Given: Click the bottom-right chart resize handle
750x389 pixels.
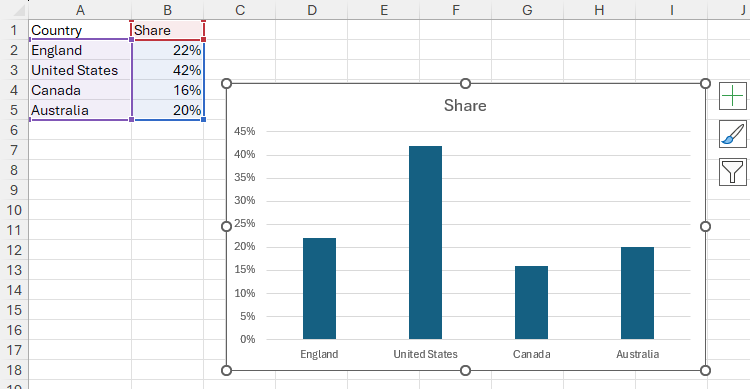Looking at the screenshot, I should click(x=705, y=370).
